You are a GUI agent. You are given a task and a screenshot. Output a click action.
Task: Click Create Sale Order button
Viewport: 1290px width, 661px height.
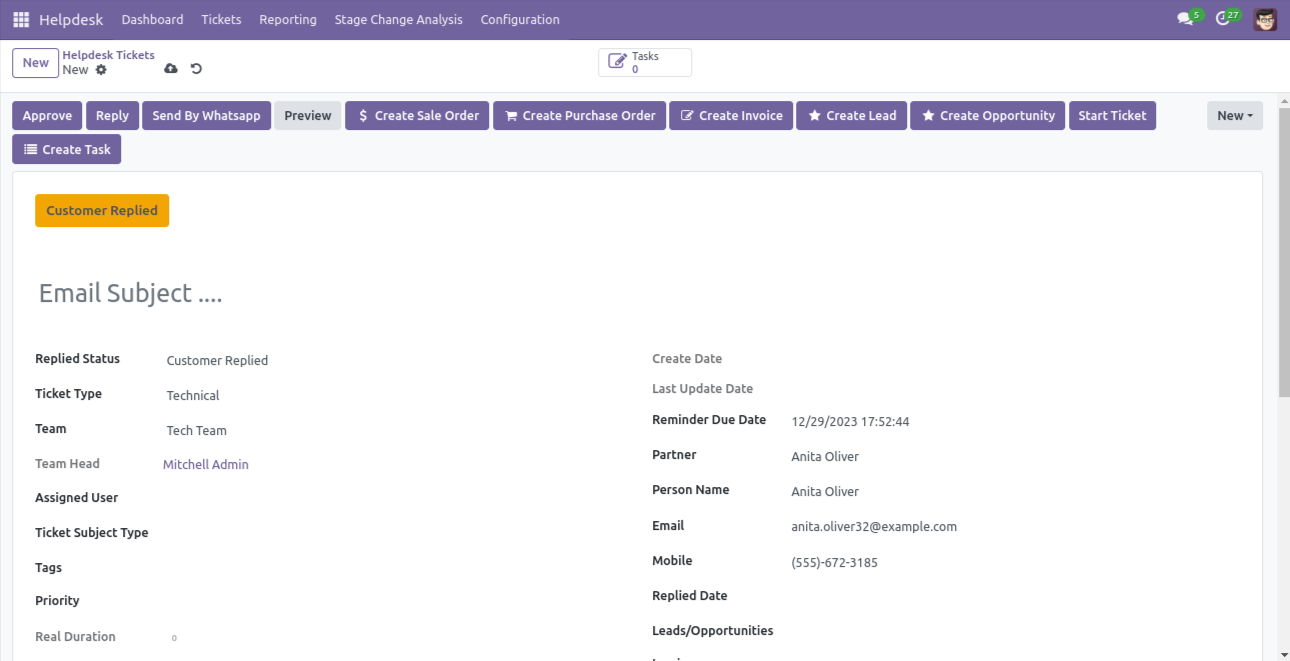pos(417,116)
